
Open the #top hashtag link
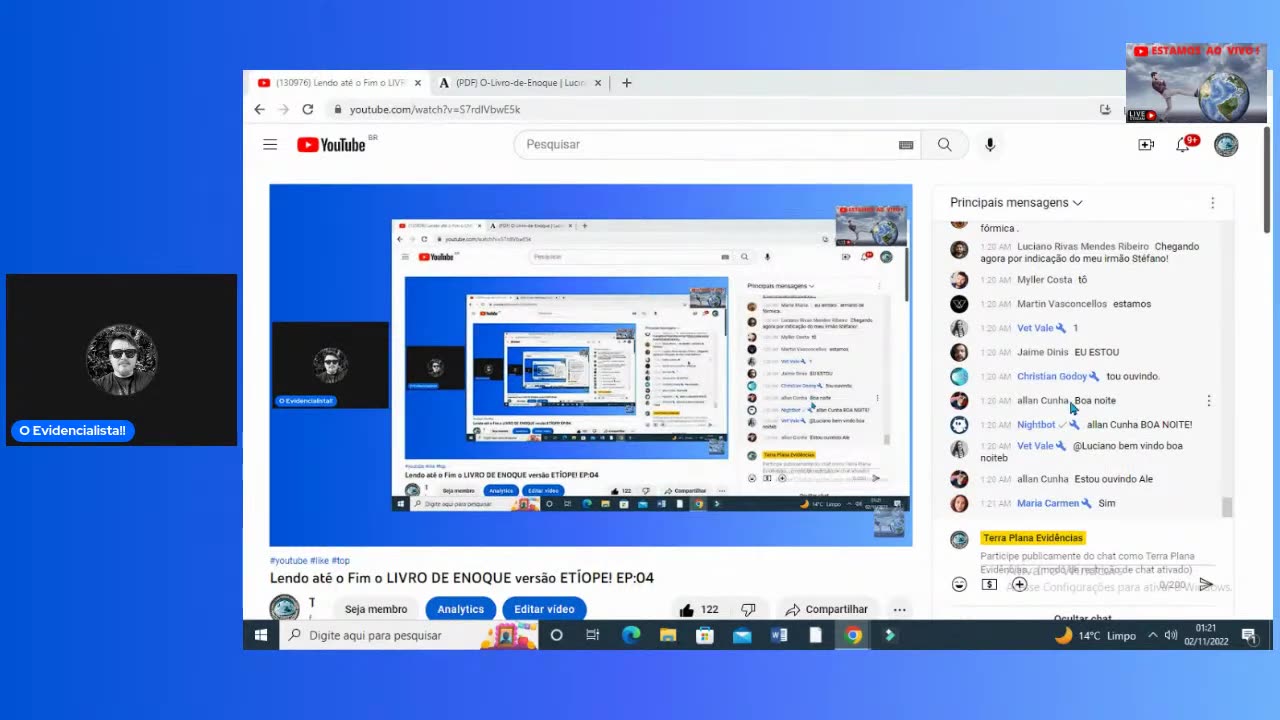coord(341,561)
